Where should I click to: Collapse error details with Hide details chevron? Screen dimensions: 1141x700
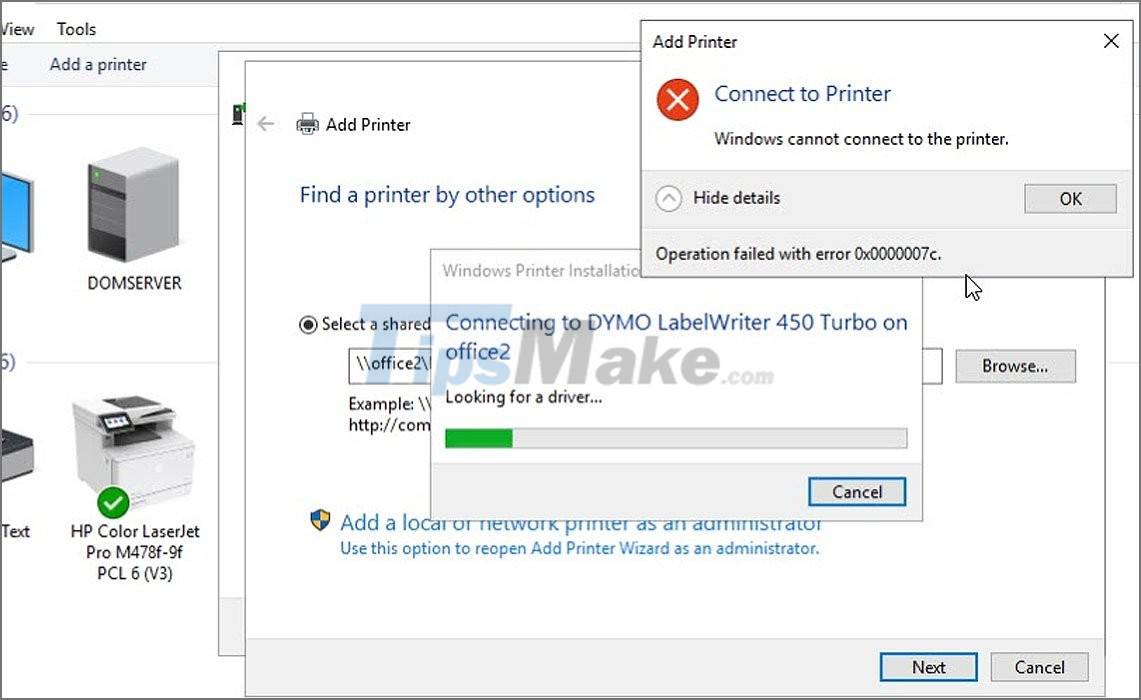tap(668, 198)
